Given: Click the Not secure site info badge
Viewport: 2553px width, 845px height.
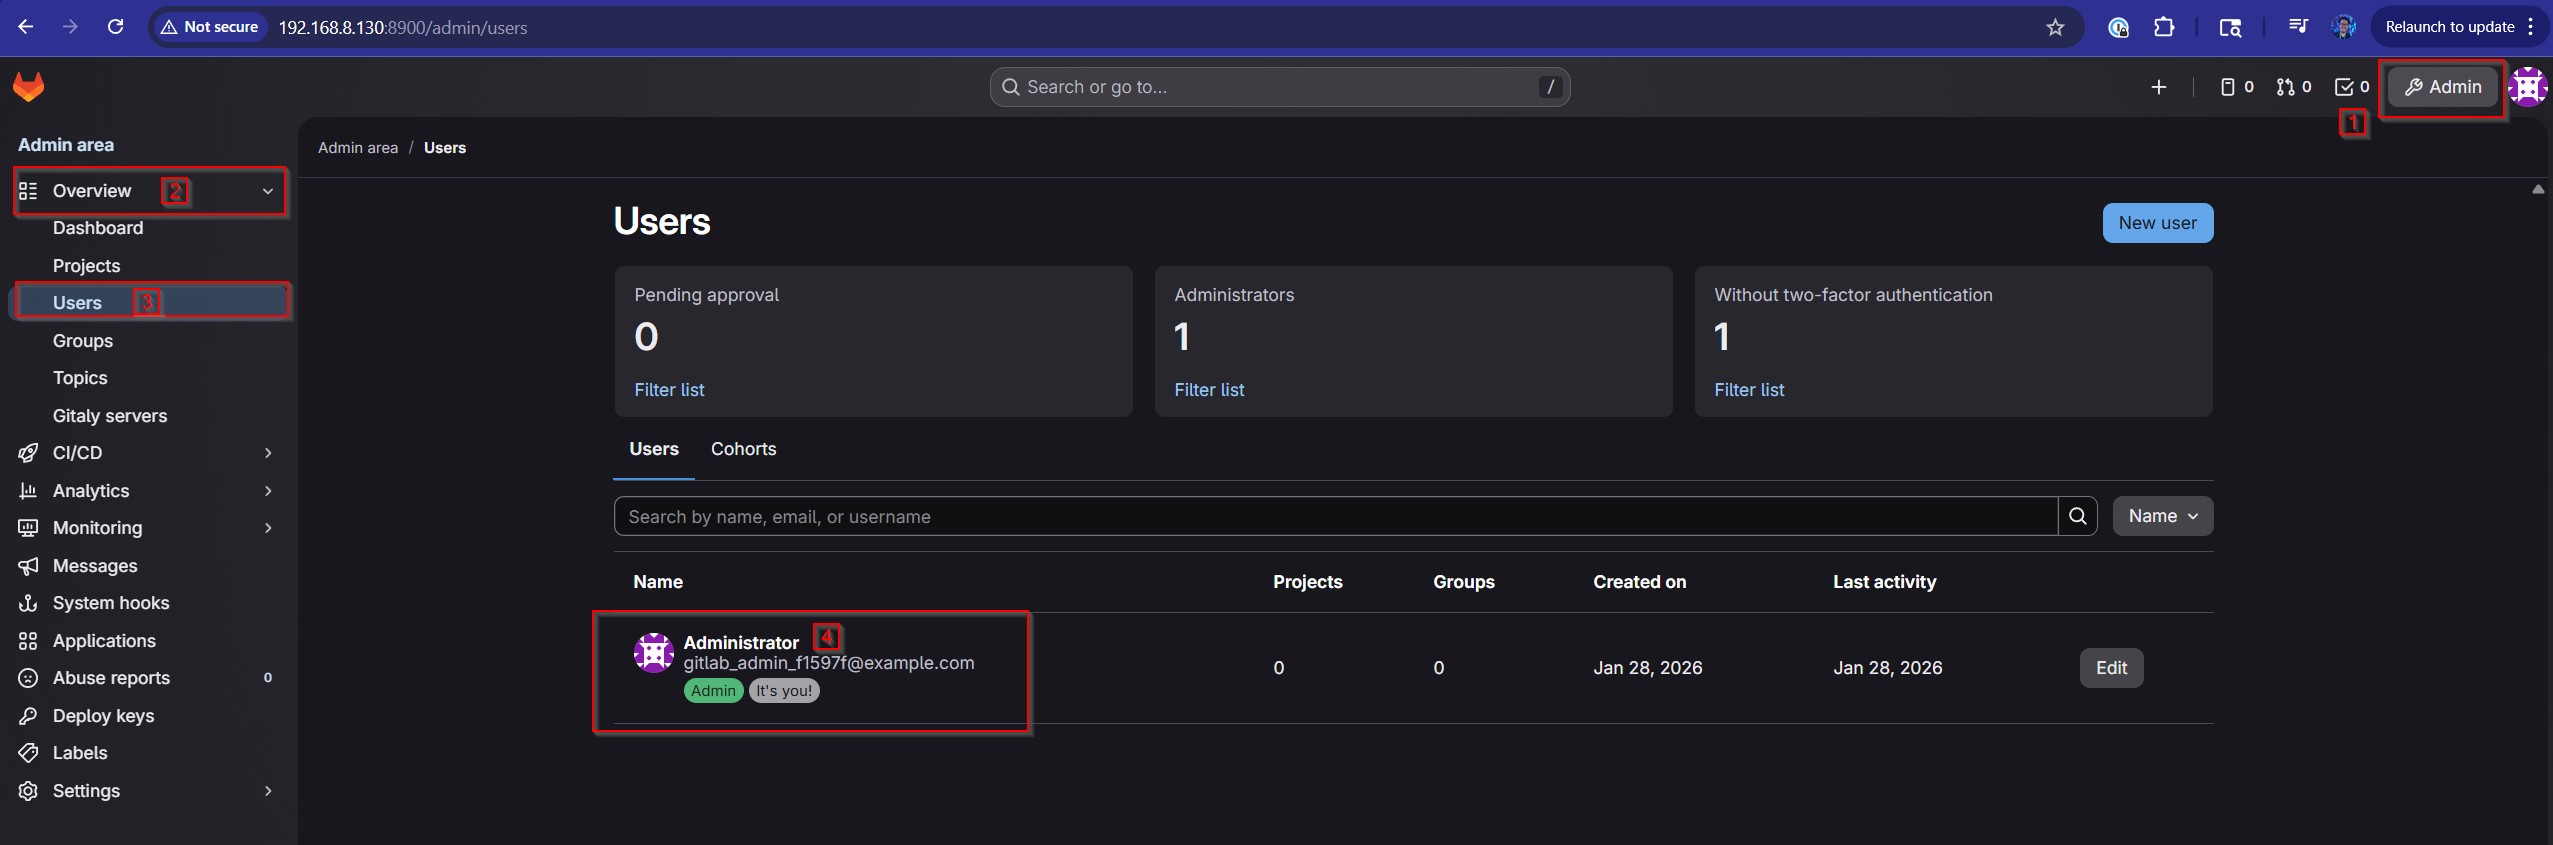Looking at the screenshot, I should 210,27.
